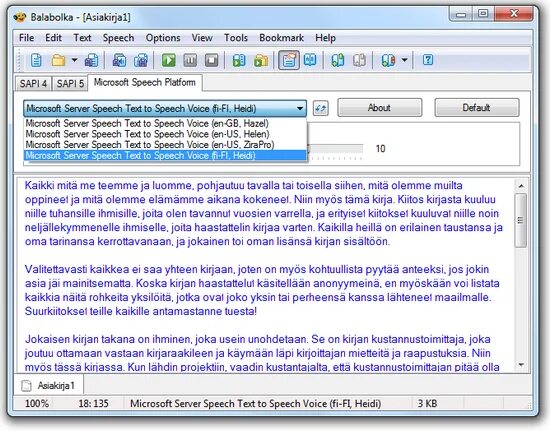The image size is (550, 431).
Task: Open the Speech menu
Action: pos(119,38)
